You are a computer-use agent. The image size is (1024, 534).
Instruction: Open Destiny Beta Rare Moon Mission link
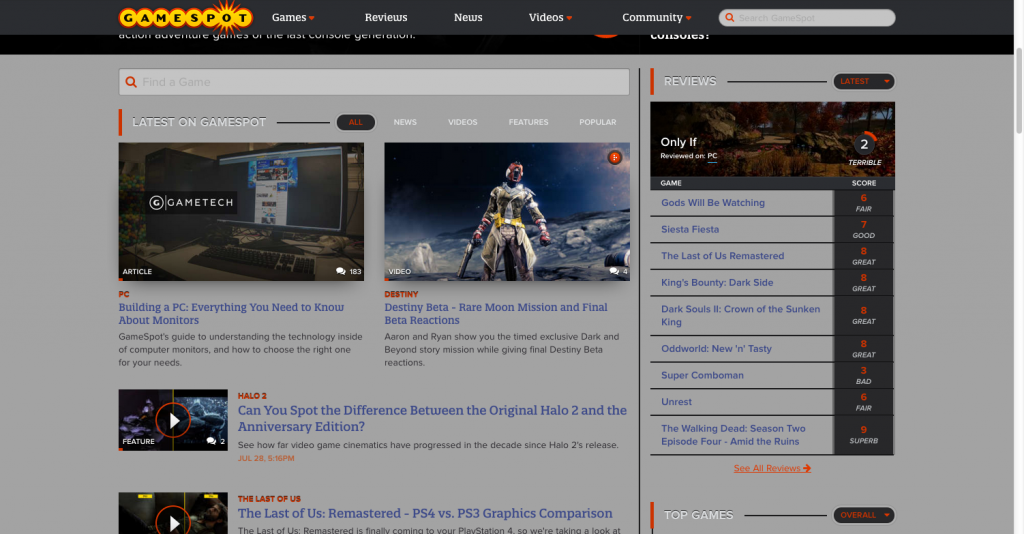(x=496, y=314)
